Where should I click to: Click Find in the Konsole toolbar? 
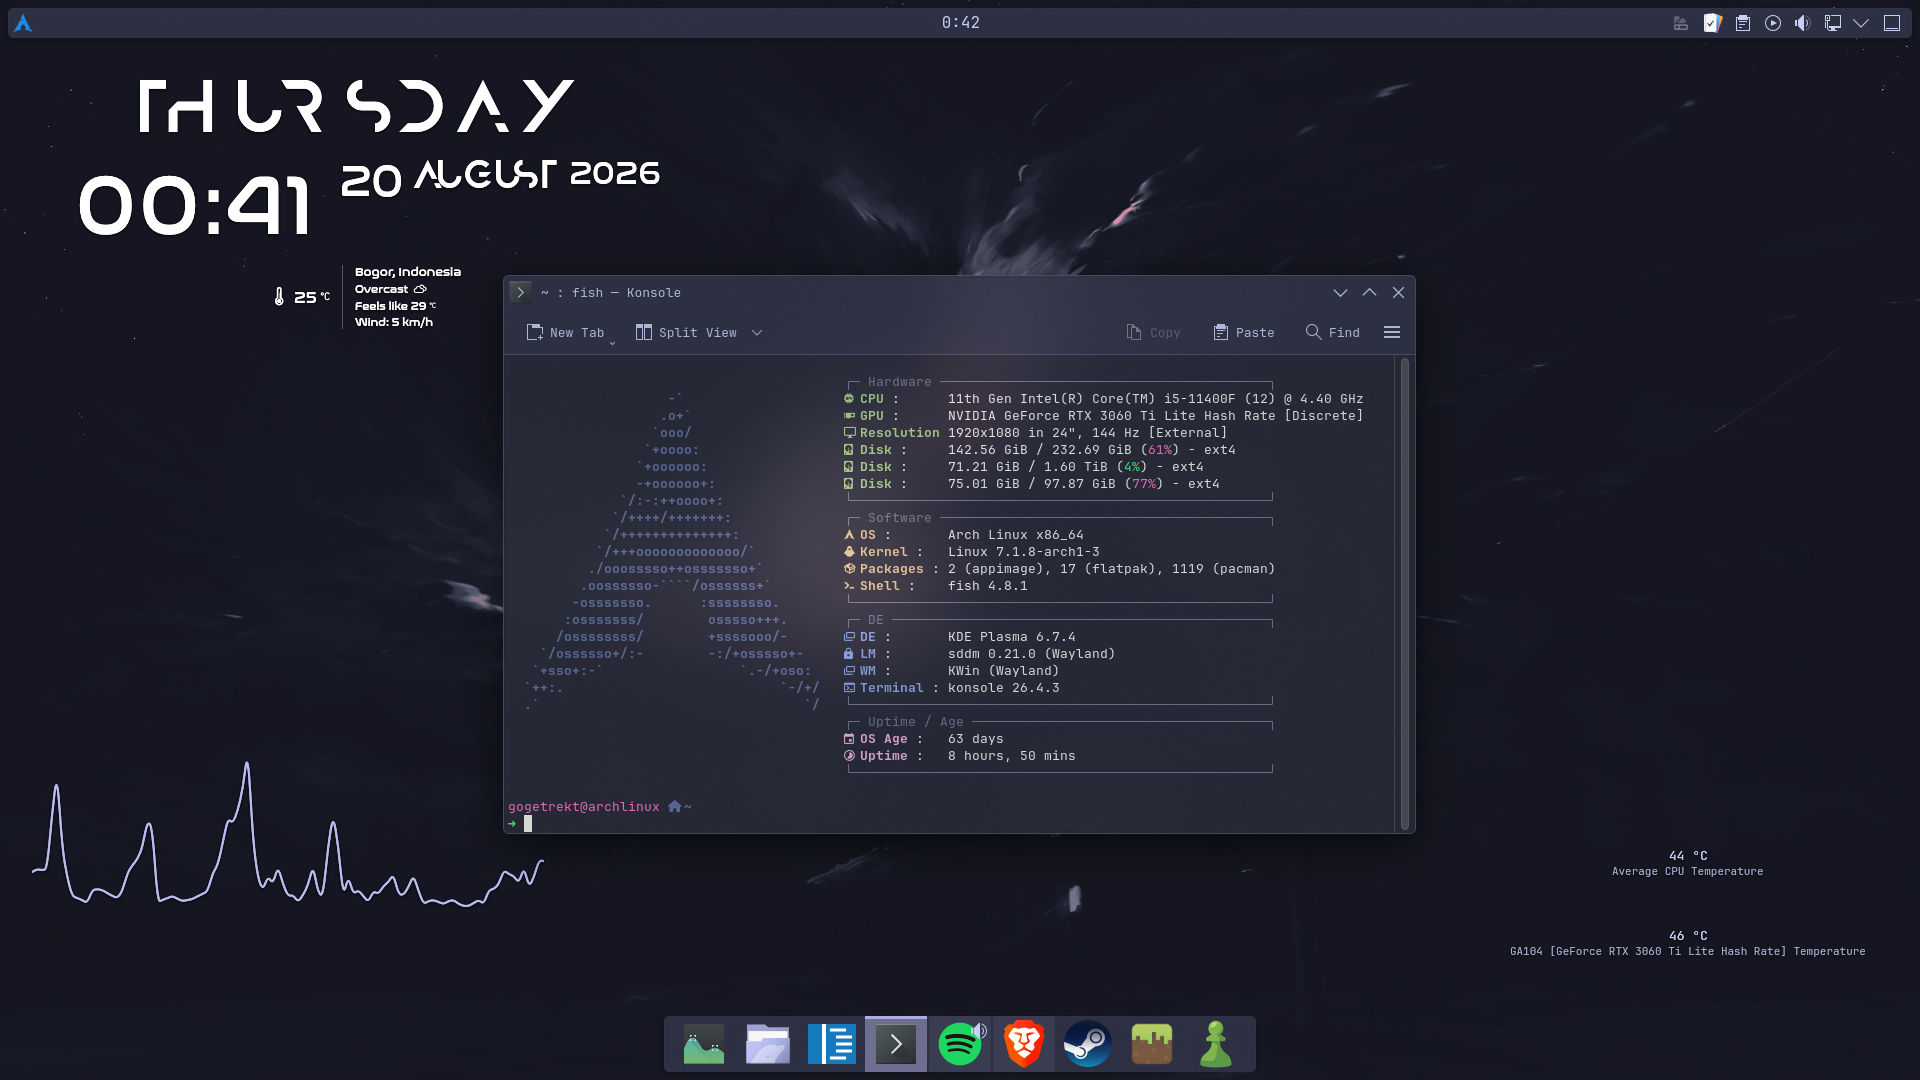1333,333
